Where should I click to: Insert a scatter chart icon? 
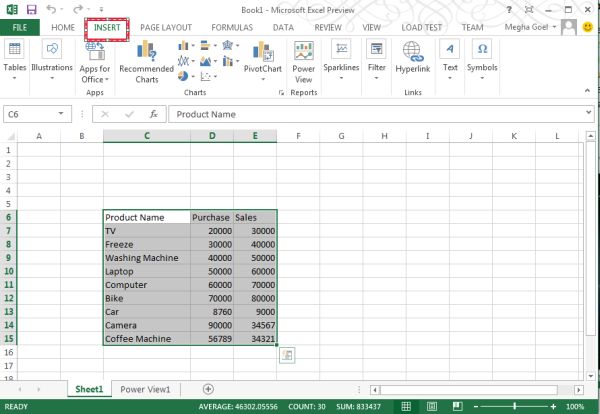(205, 76)
